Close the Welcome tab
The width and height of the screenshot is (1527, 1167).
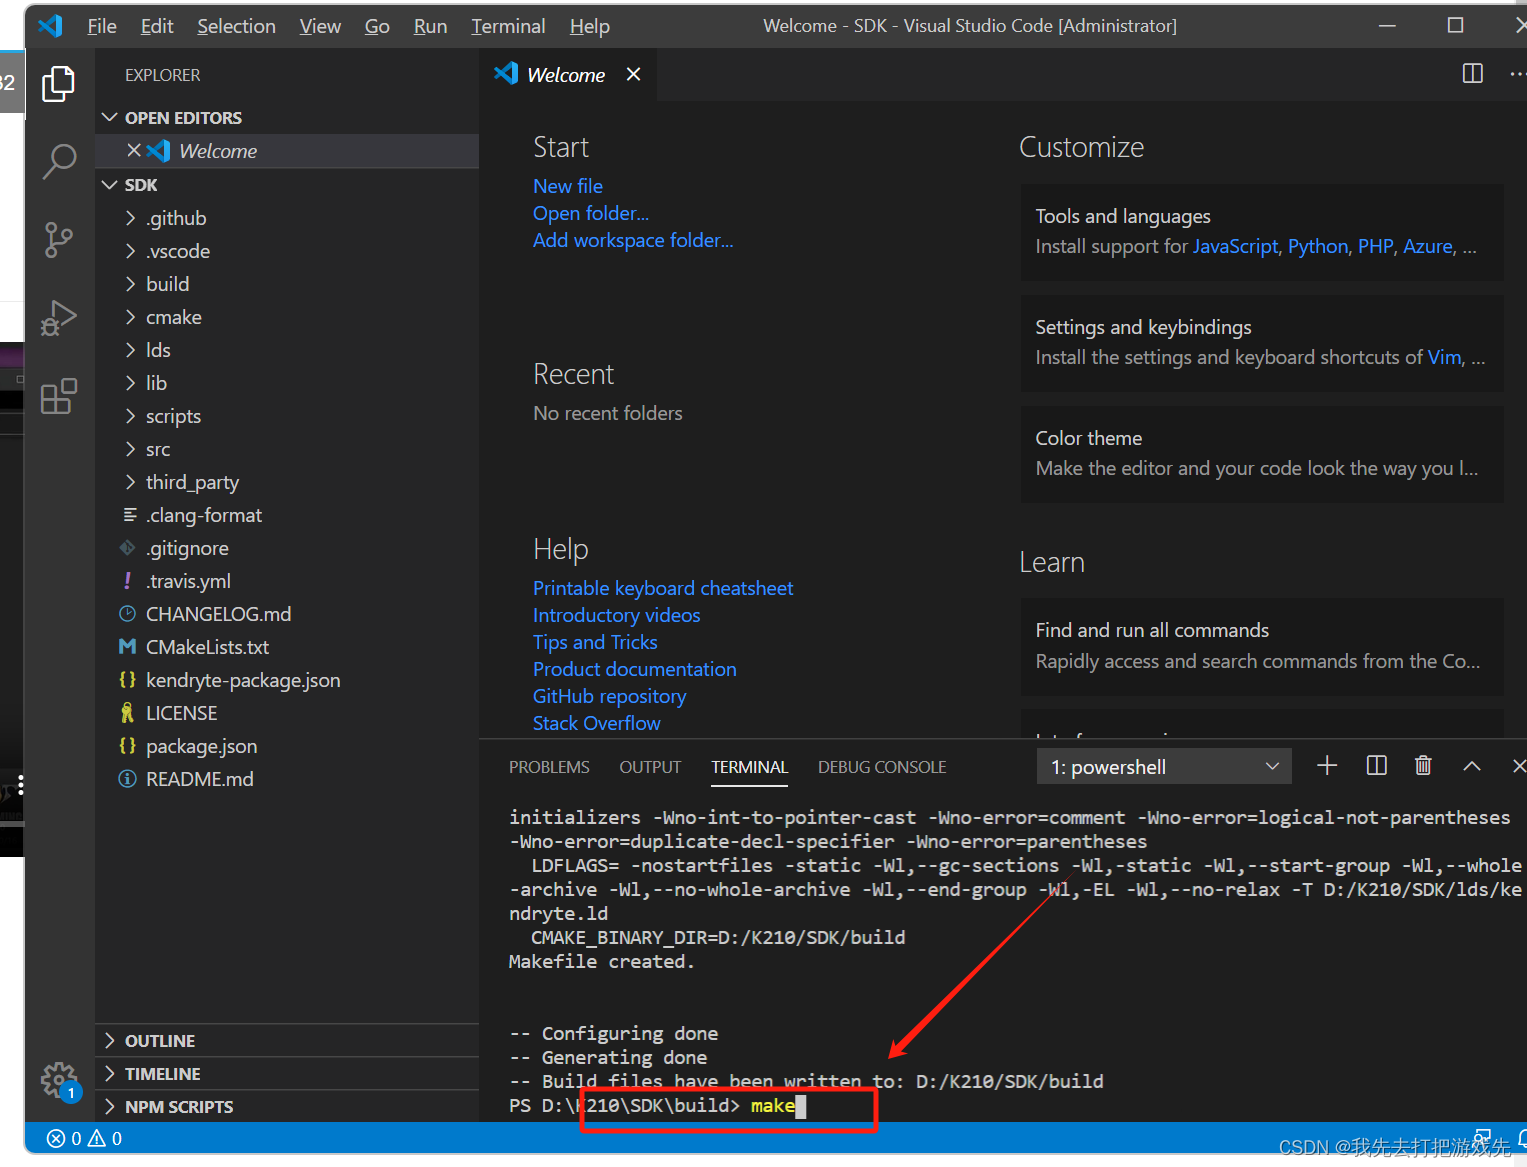[x=633, y=75]
